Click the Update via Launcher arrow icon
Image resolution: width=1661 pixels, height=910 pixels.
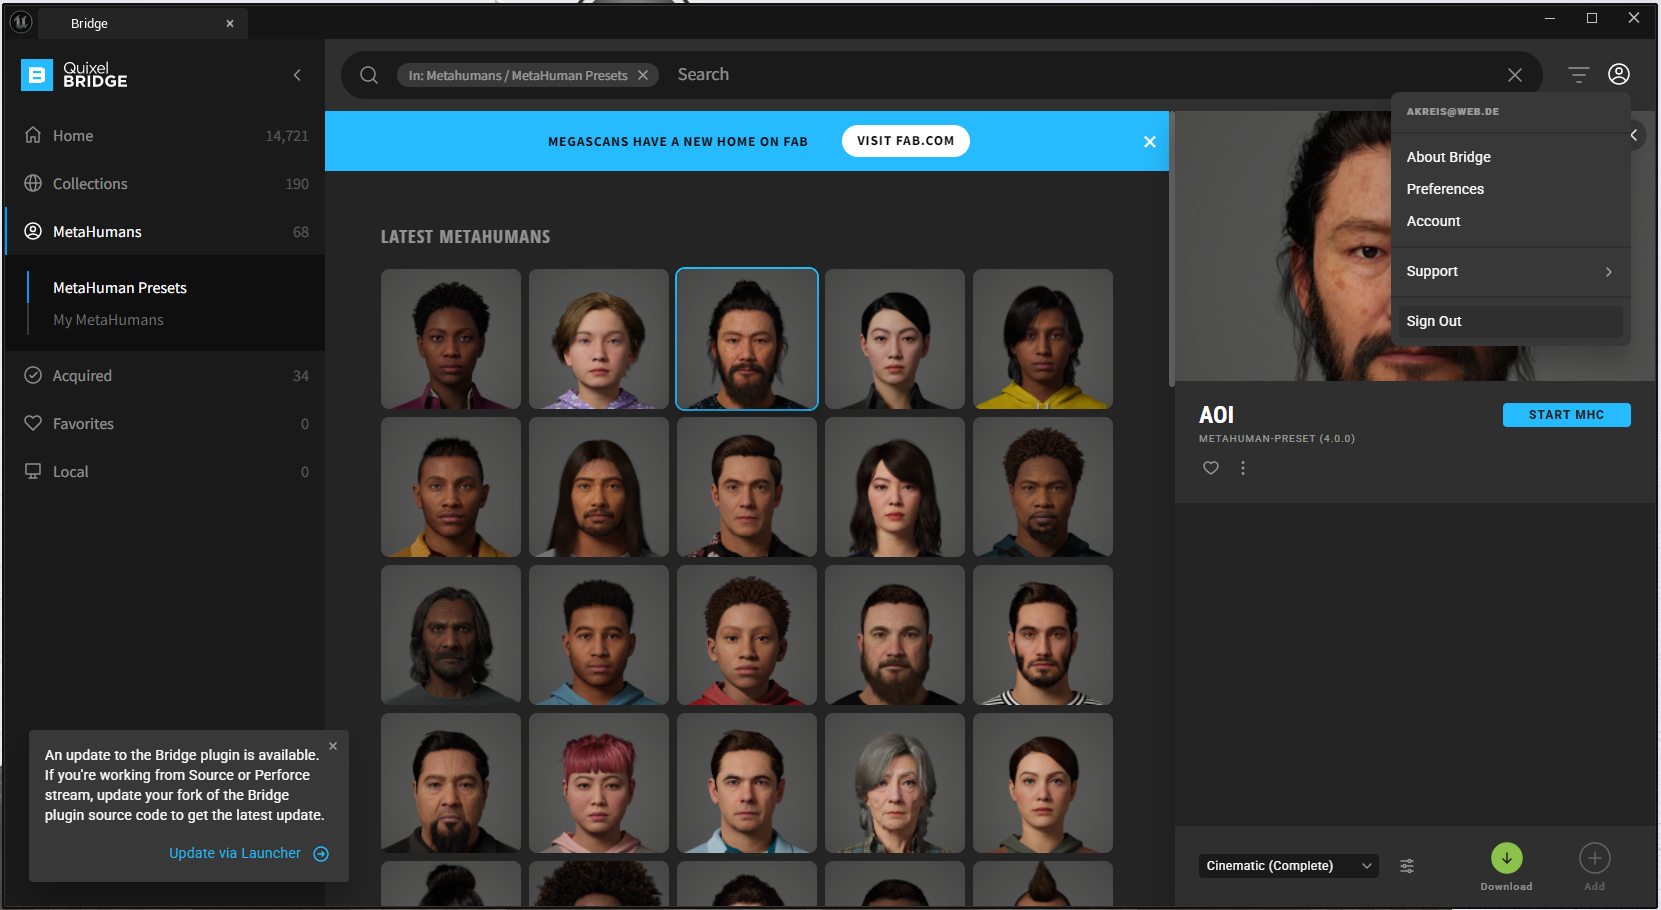tap(321, 854)
